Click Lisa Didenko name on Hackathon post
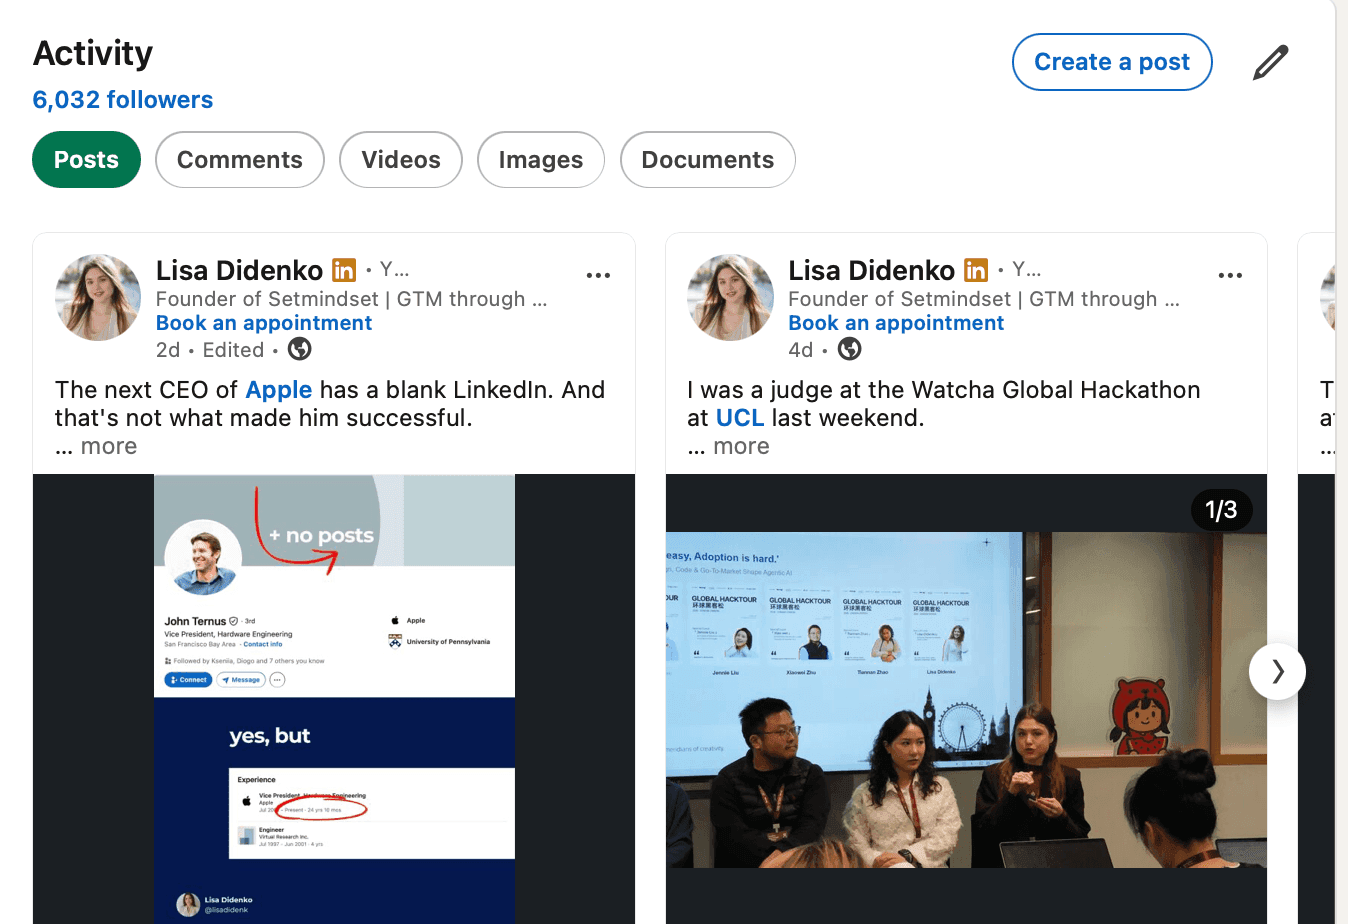 pos(872,270)
